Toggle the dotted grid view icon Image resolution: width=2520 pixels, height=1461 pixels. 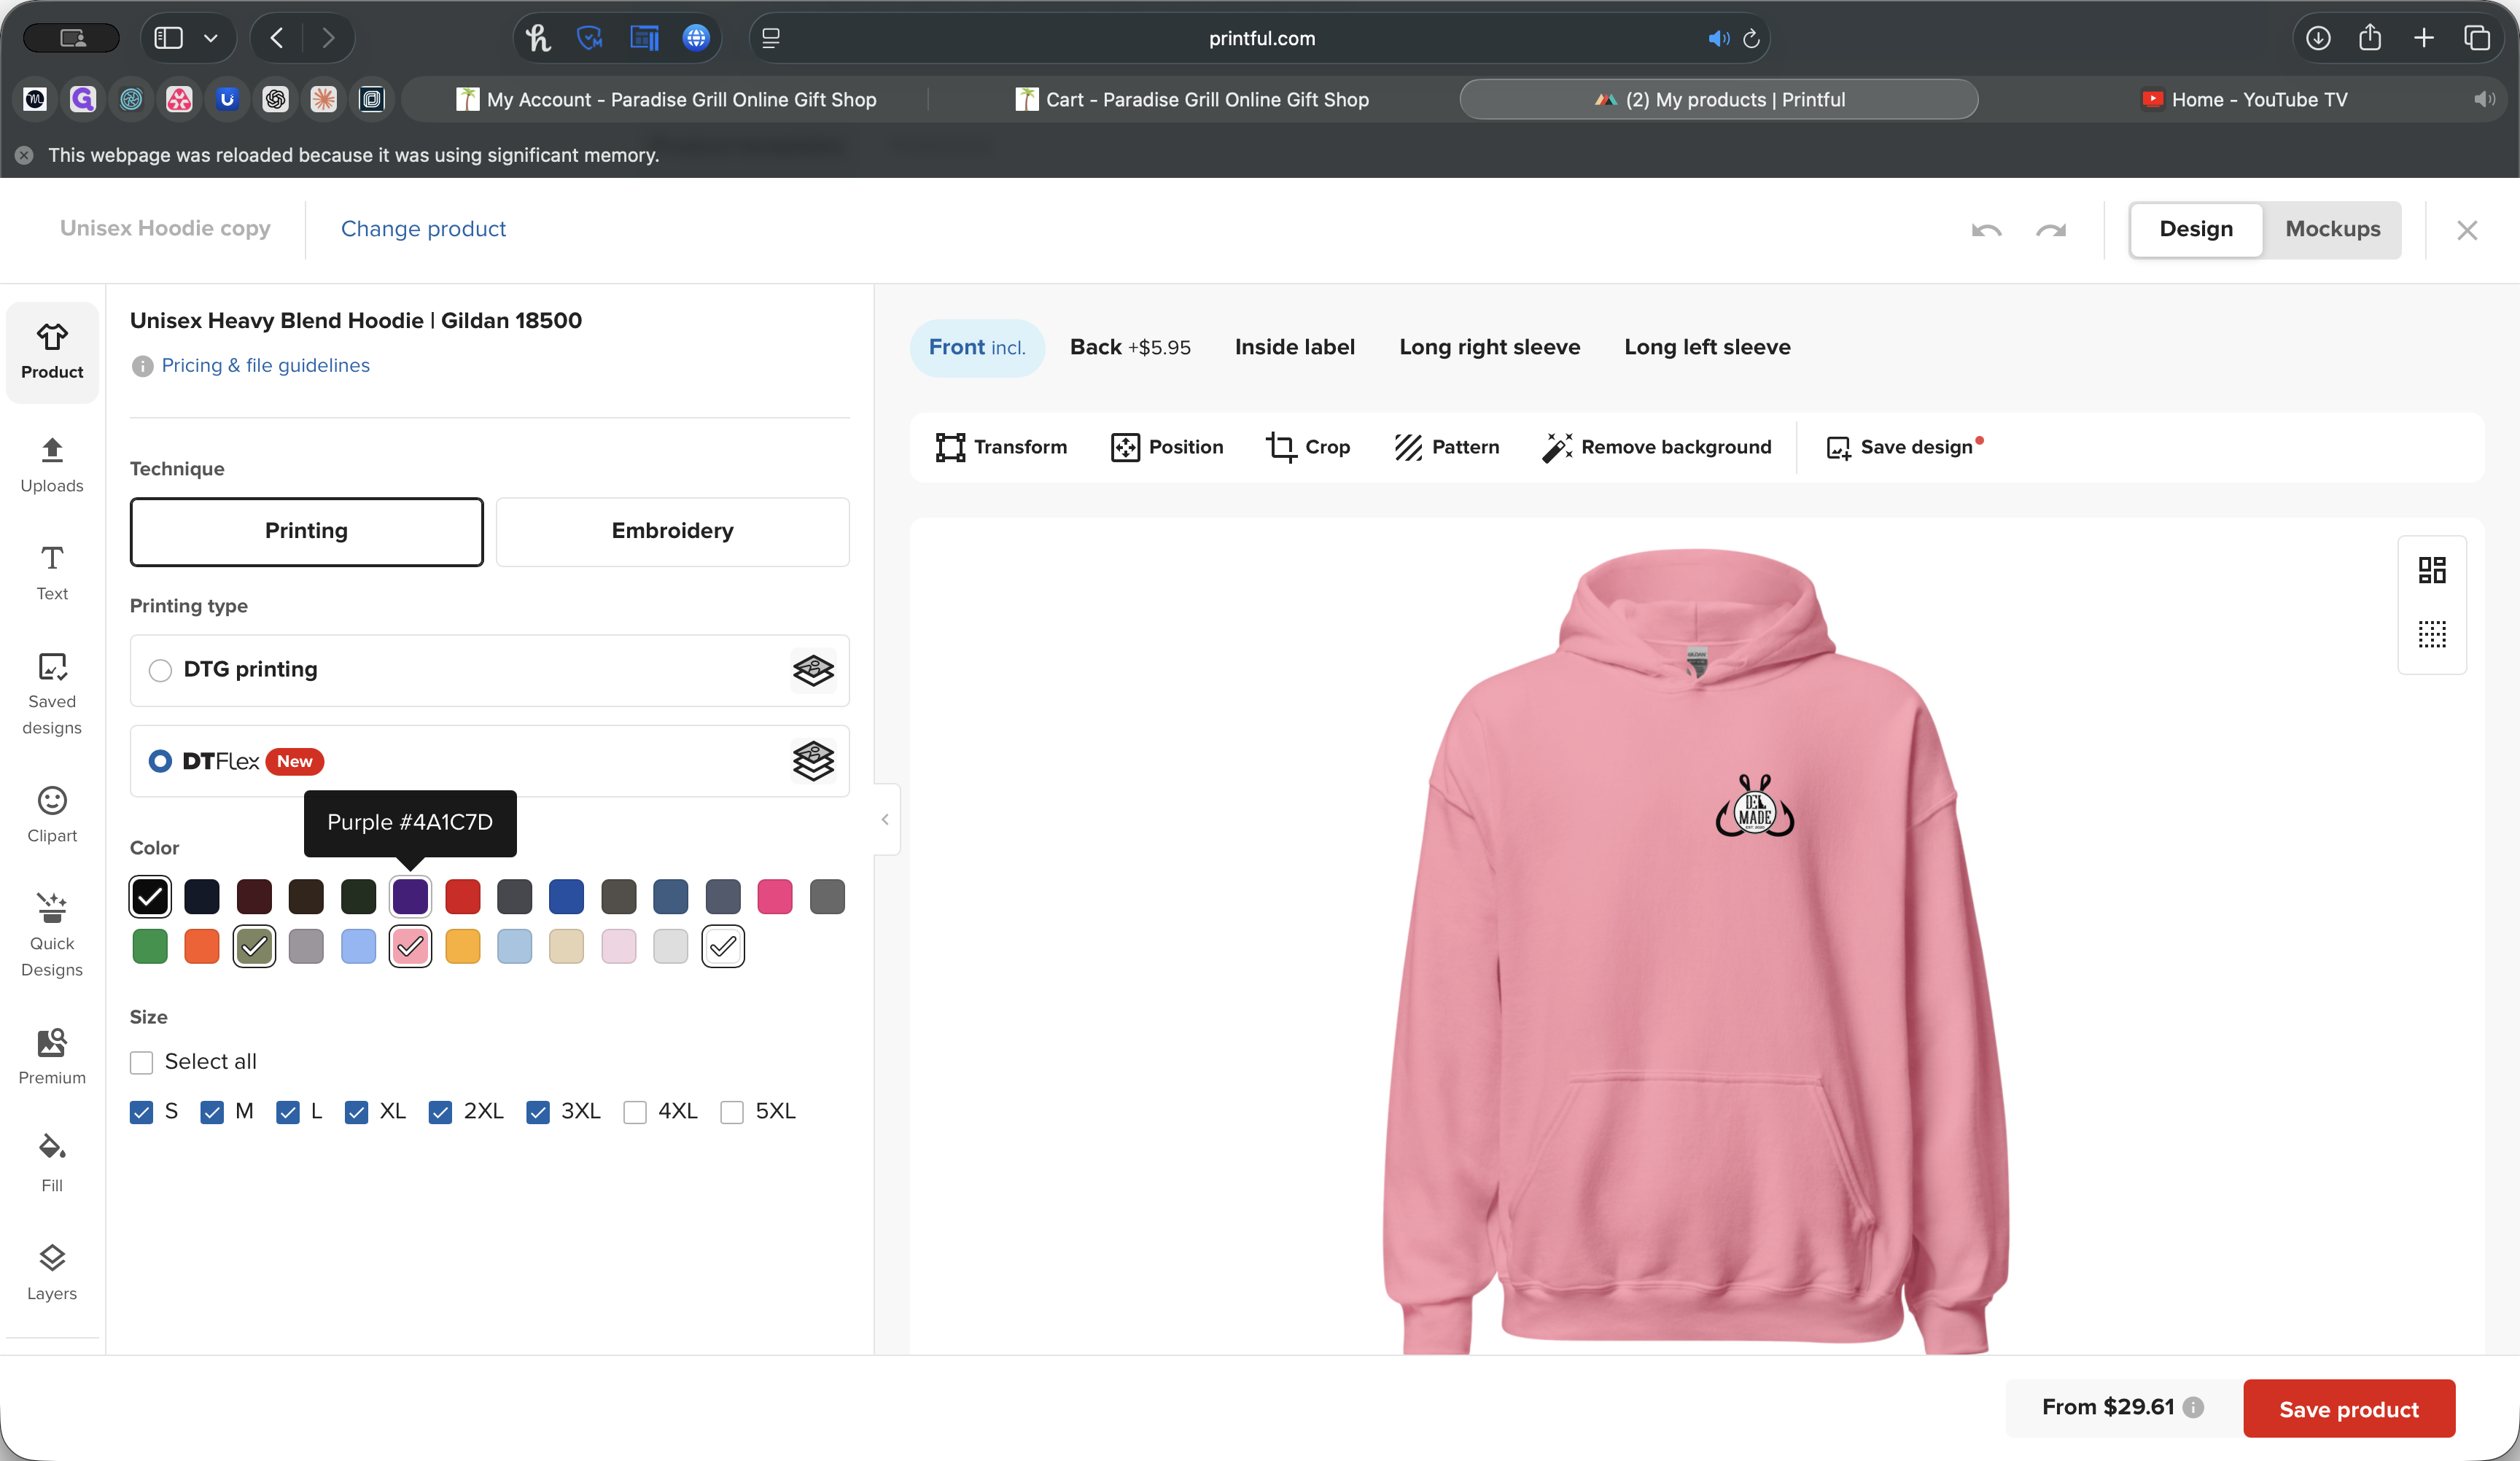tap(2432, 634)
